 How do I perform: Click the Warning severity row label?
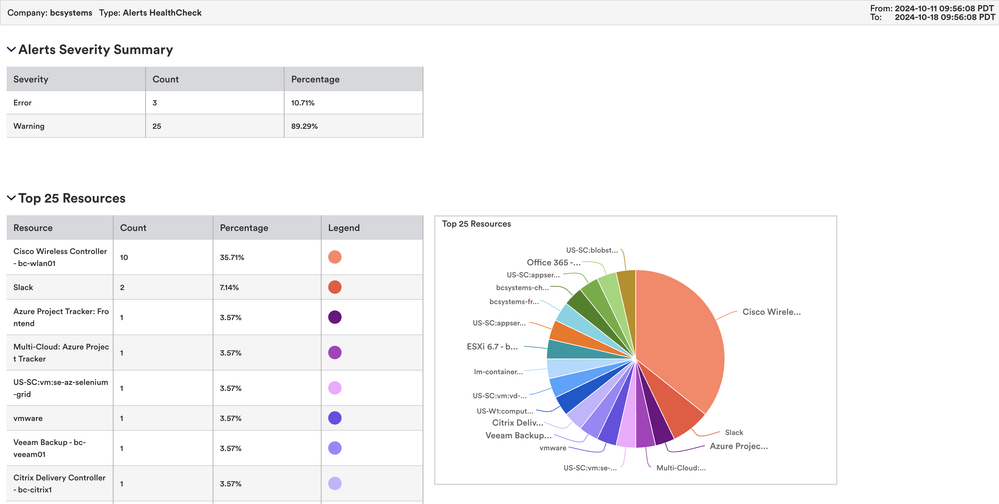[29, 126]
